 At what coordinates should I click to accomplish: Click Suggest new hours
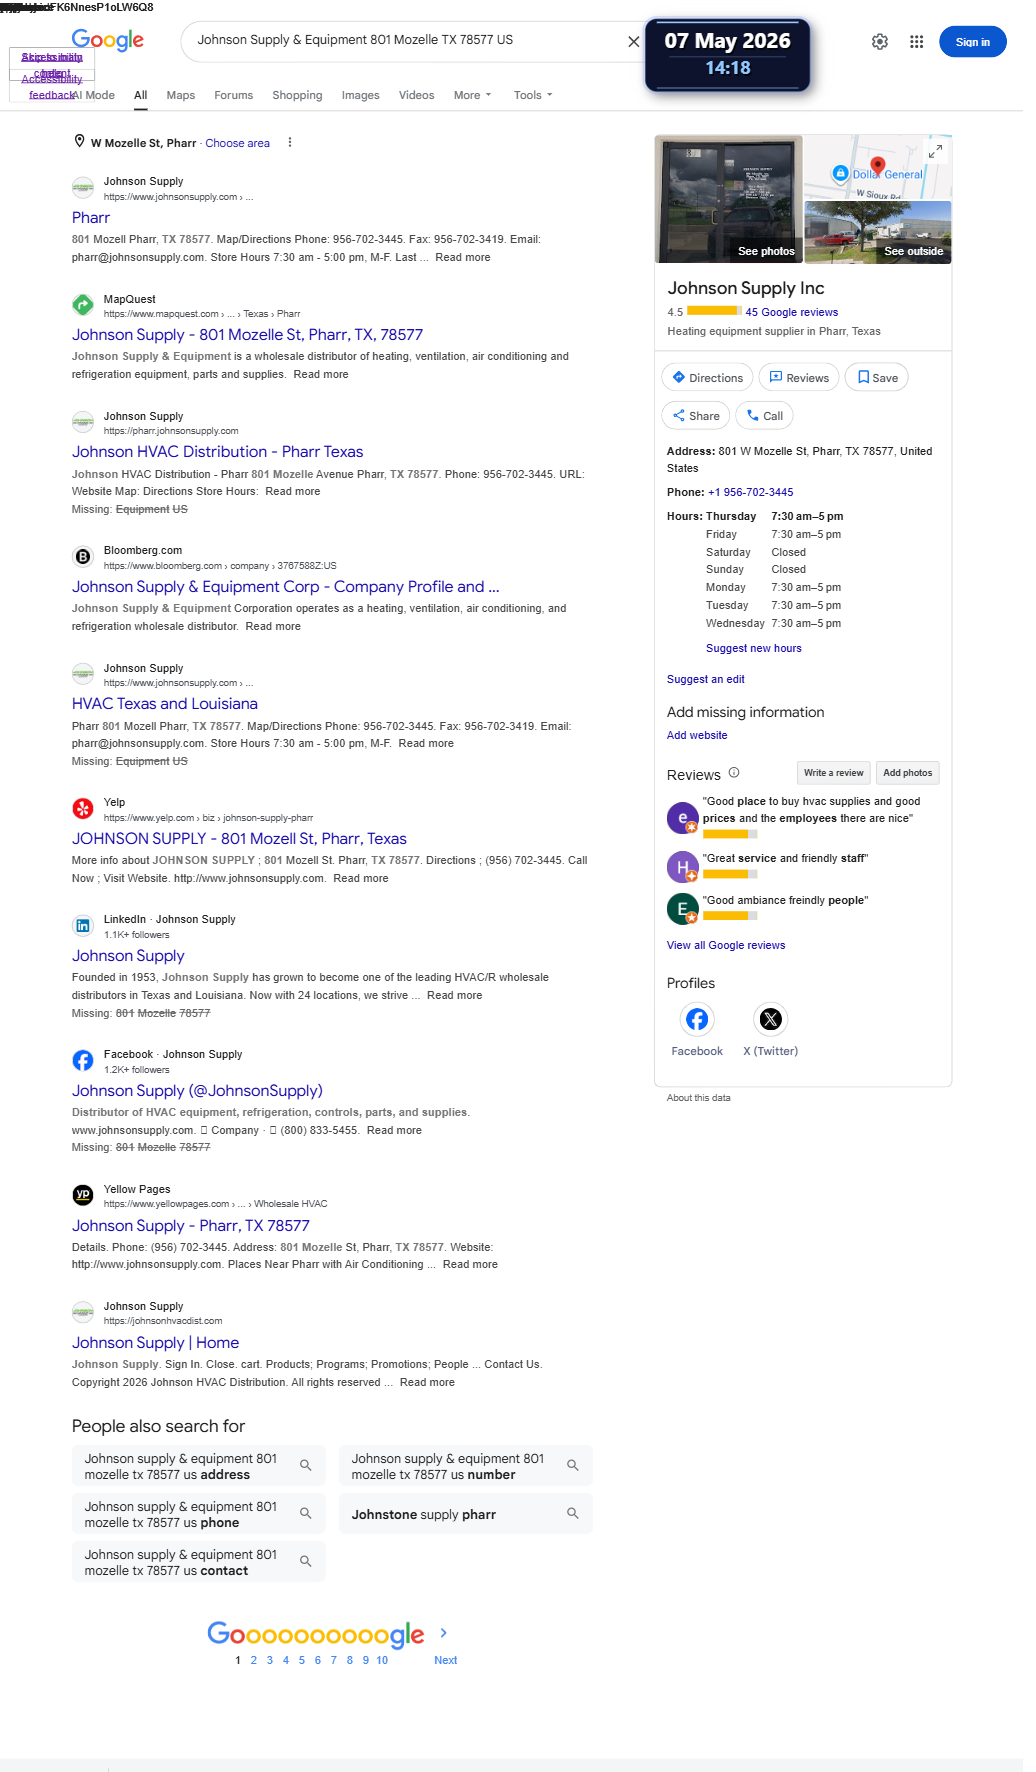click(753, 648)
